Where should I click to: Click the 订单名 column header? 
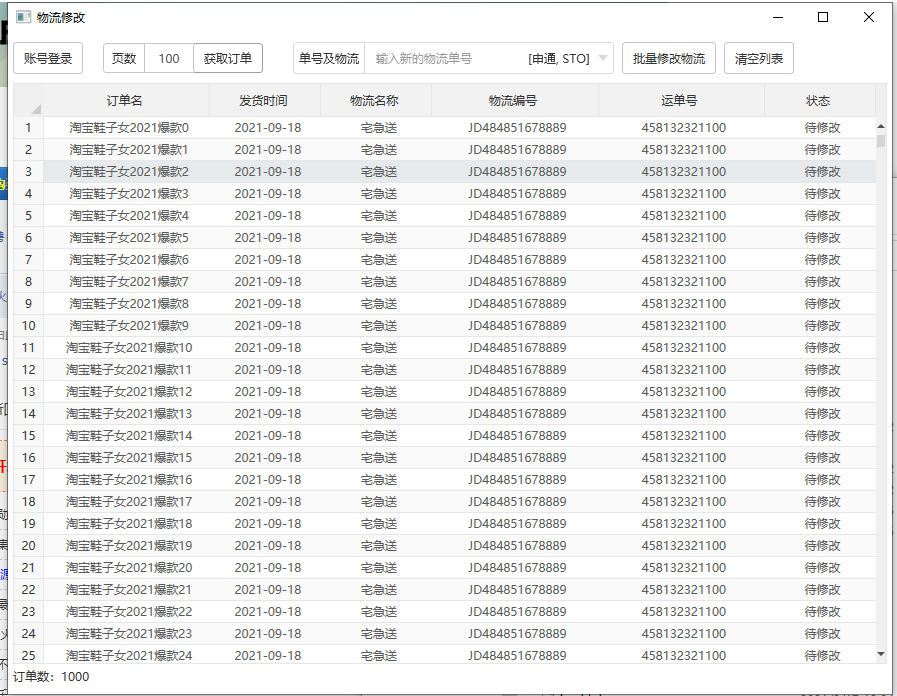pyautogui.click(x=120, y=100)
